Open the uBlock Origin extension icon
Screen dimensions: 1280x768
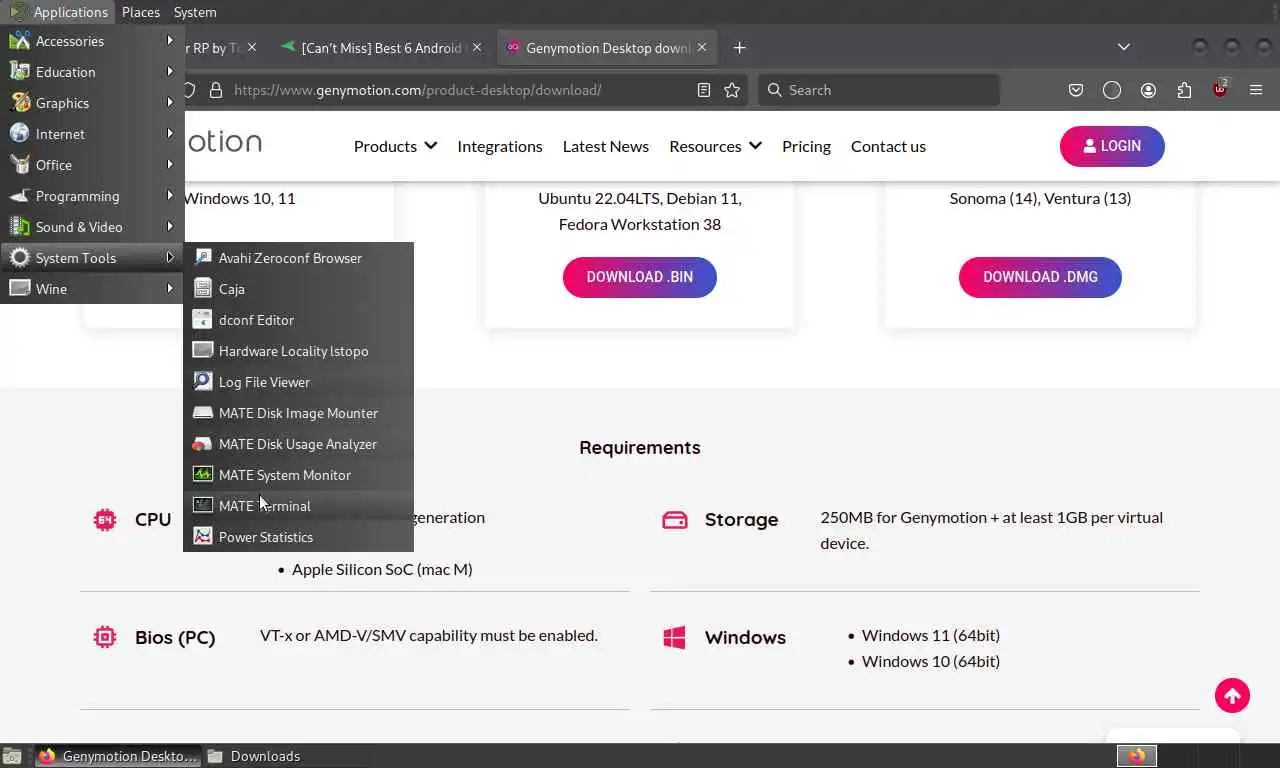pyautogui.click(x=1220, y=89)
